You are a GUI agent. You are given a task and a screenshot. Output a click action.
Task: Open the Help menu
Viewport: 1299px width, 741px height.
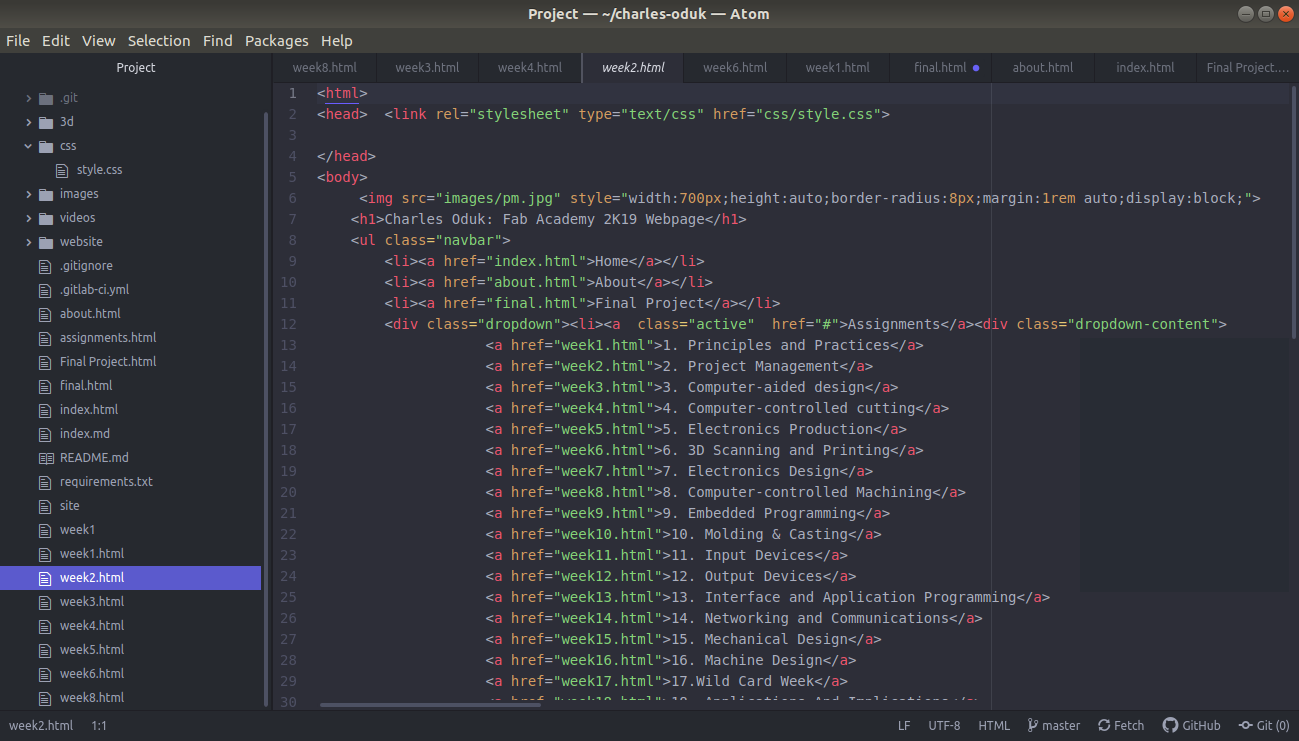click(x=337, y=41)
